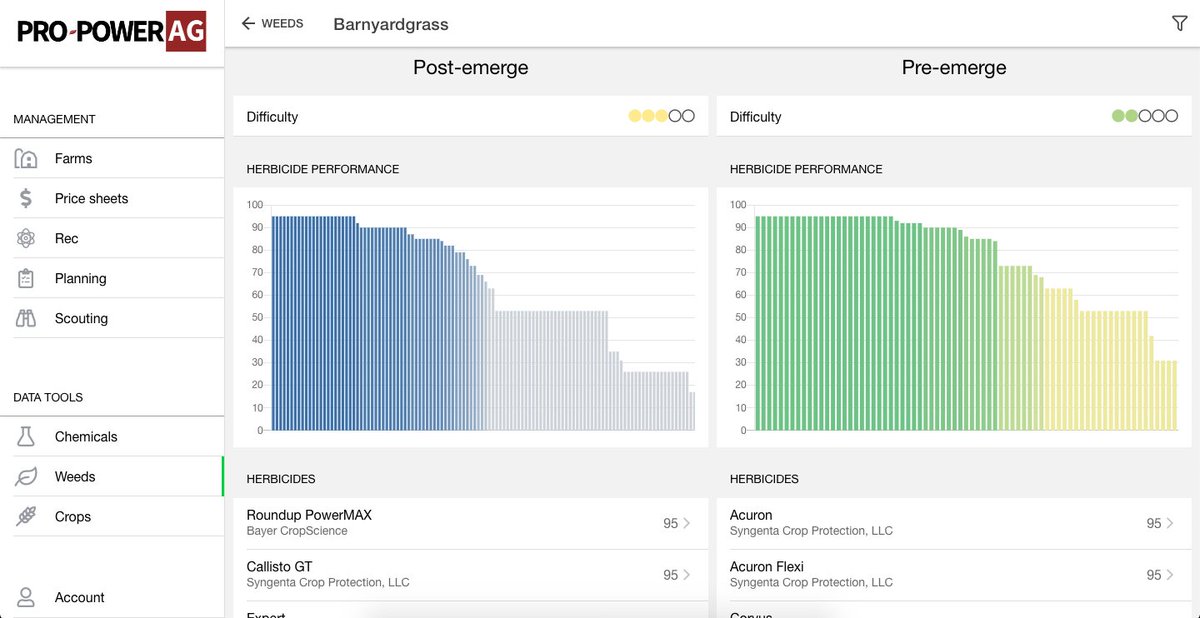Select Planning in the sidebar
Image resolution: width=1200 pixels, height=618 pixels.
tap(112, 278)
